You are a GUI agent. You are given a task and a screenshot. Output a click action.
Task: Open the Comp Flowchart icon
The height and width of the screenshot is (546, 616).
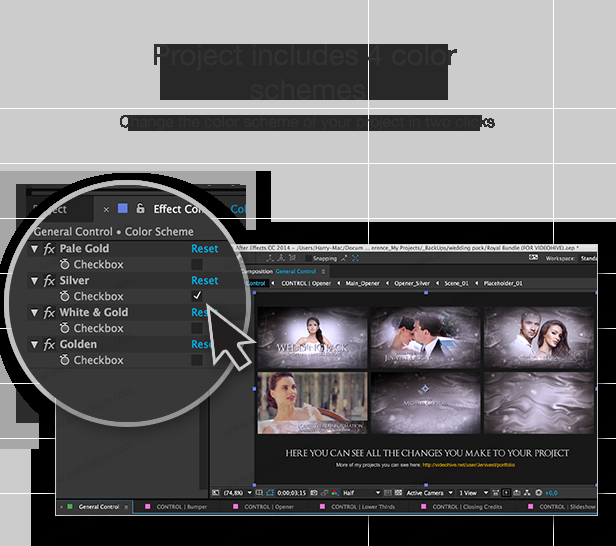click(x=527, y=493)
